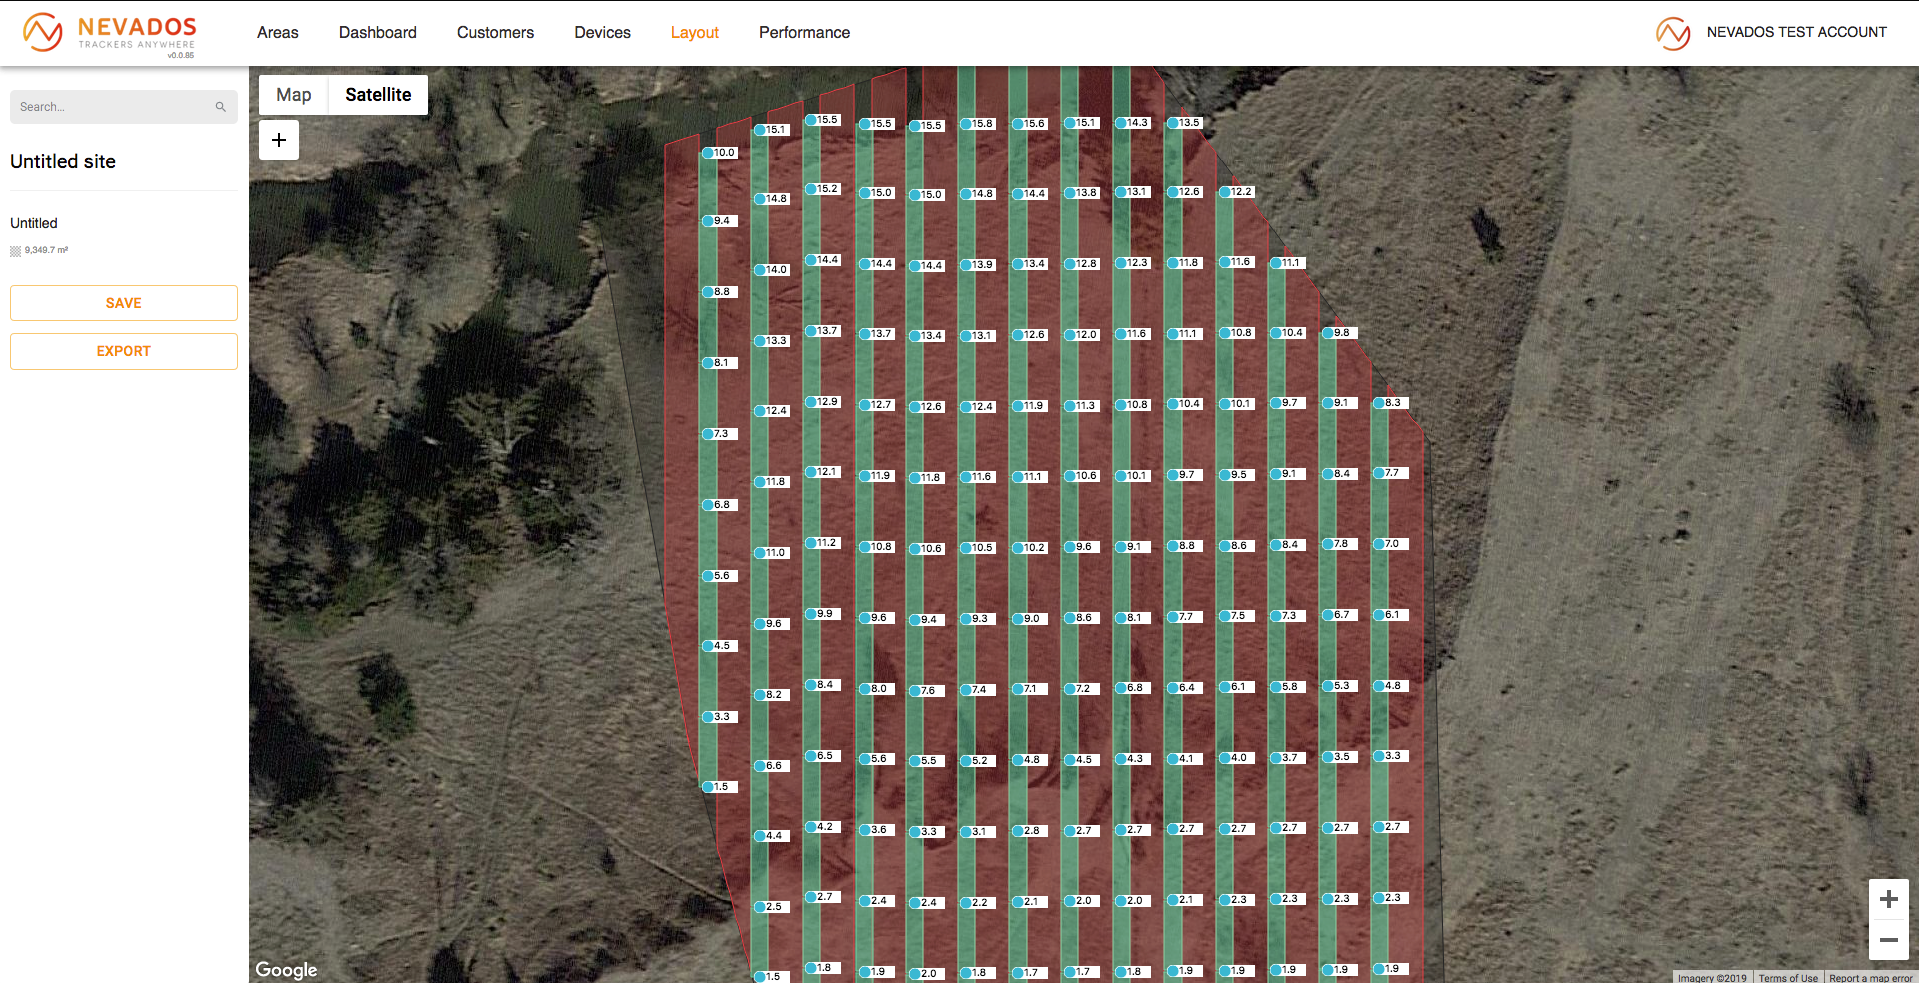Open the Terms of Use link
This screenshot has width=1919, height=983.
pyautogui.click(x=1788, y=977)
